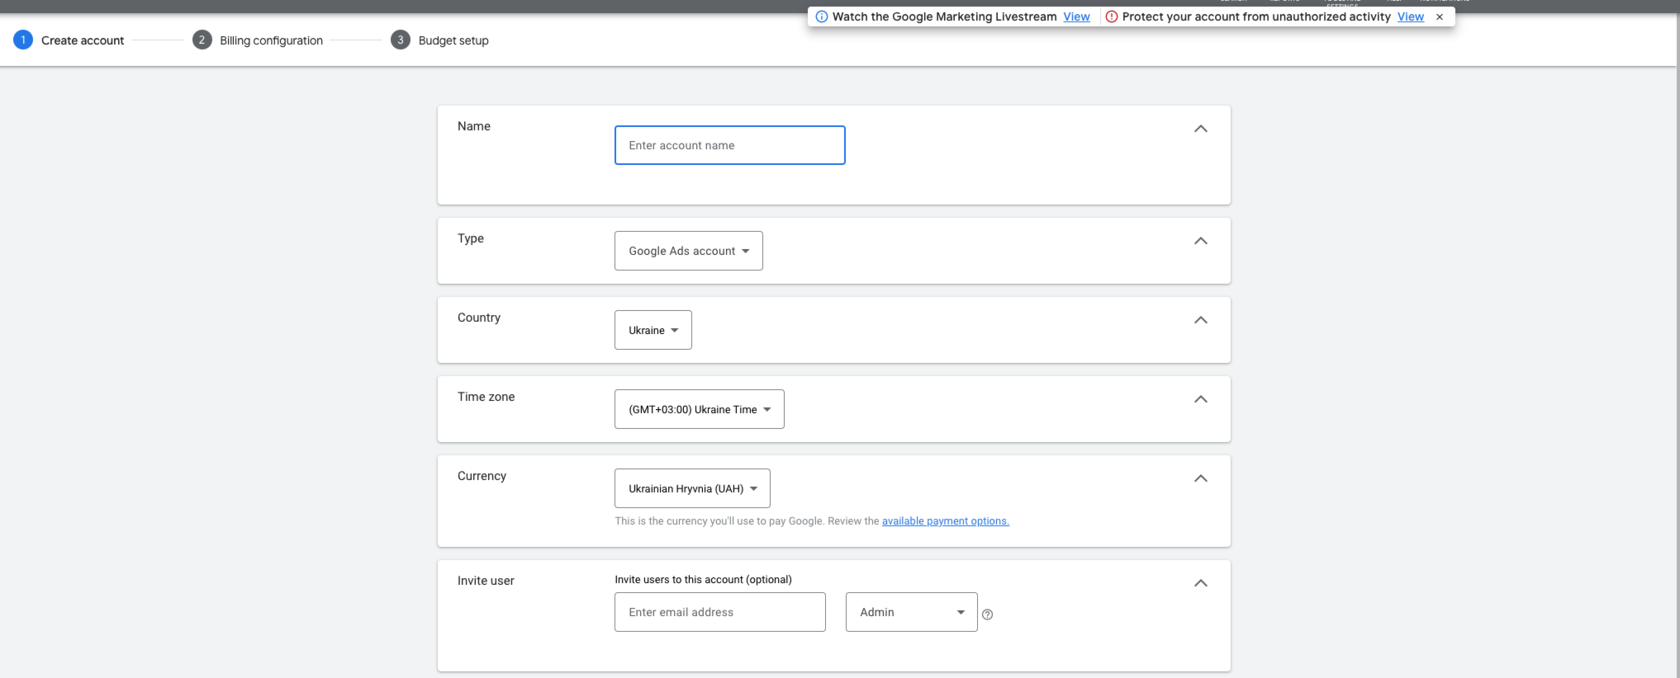Click the red warning icon for unauthorized activity

[x=1111, y=17]
